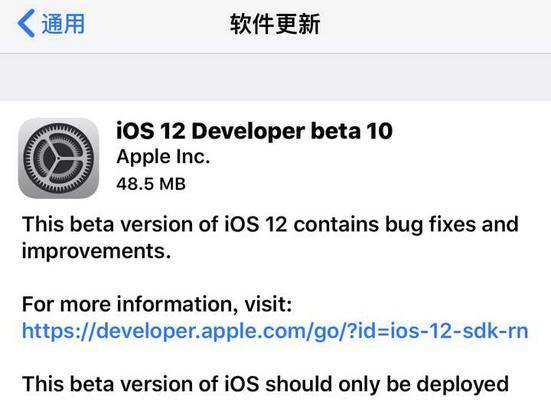Tap the Apple Inc. publisher label

click(163, 157)
